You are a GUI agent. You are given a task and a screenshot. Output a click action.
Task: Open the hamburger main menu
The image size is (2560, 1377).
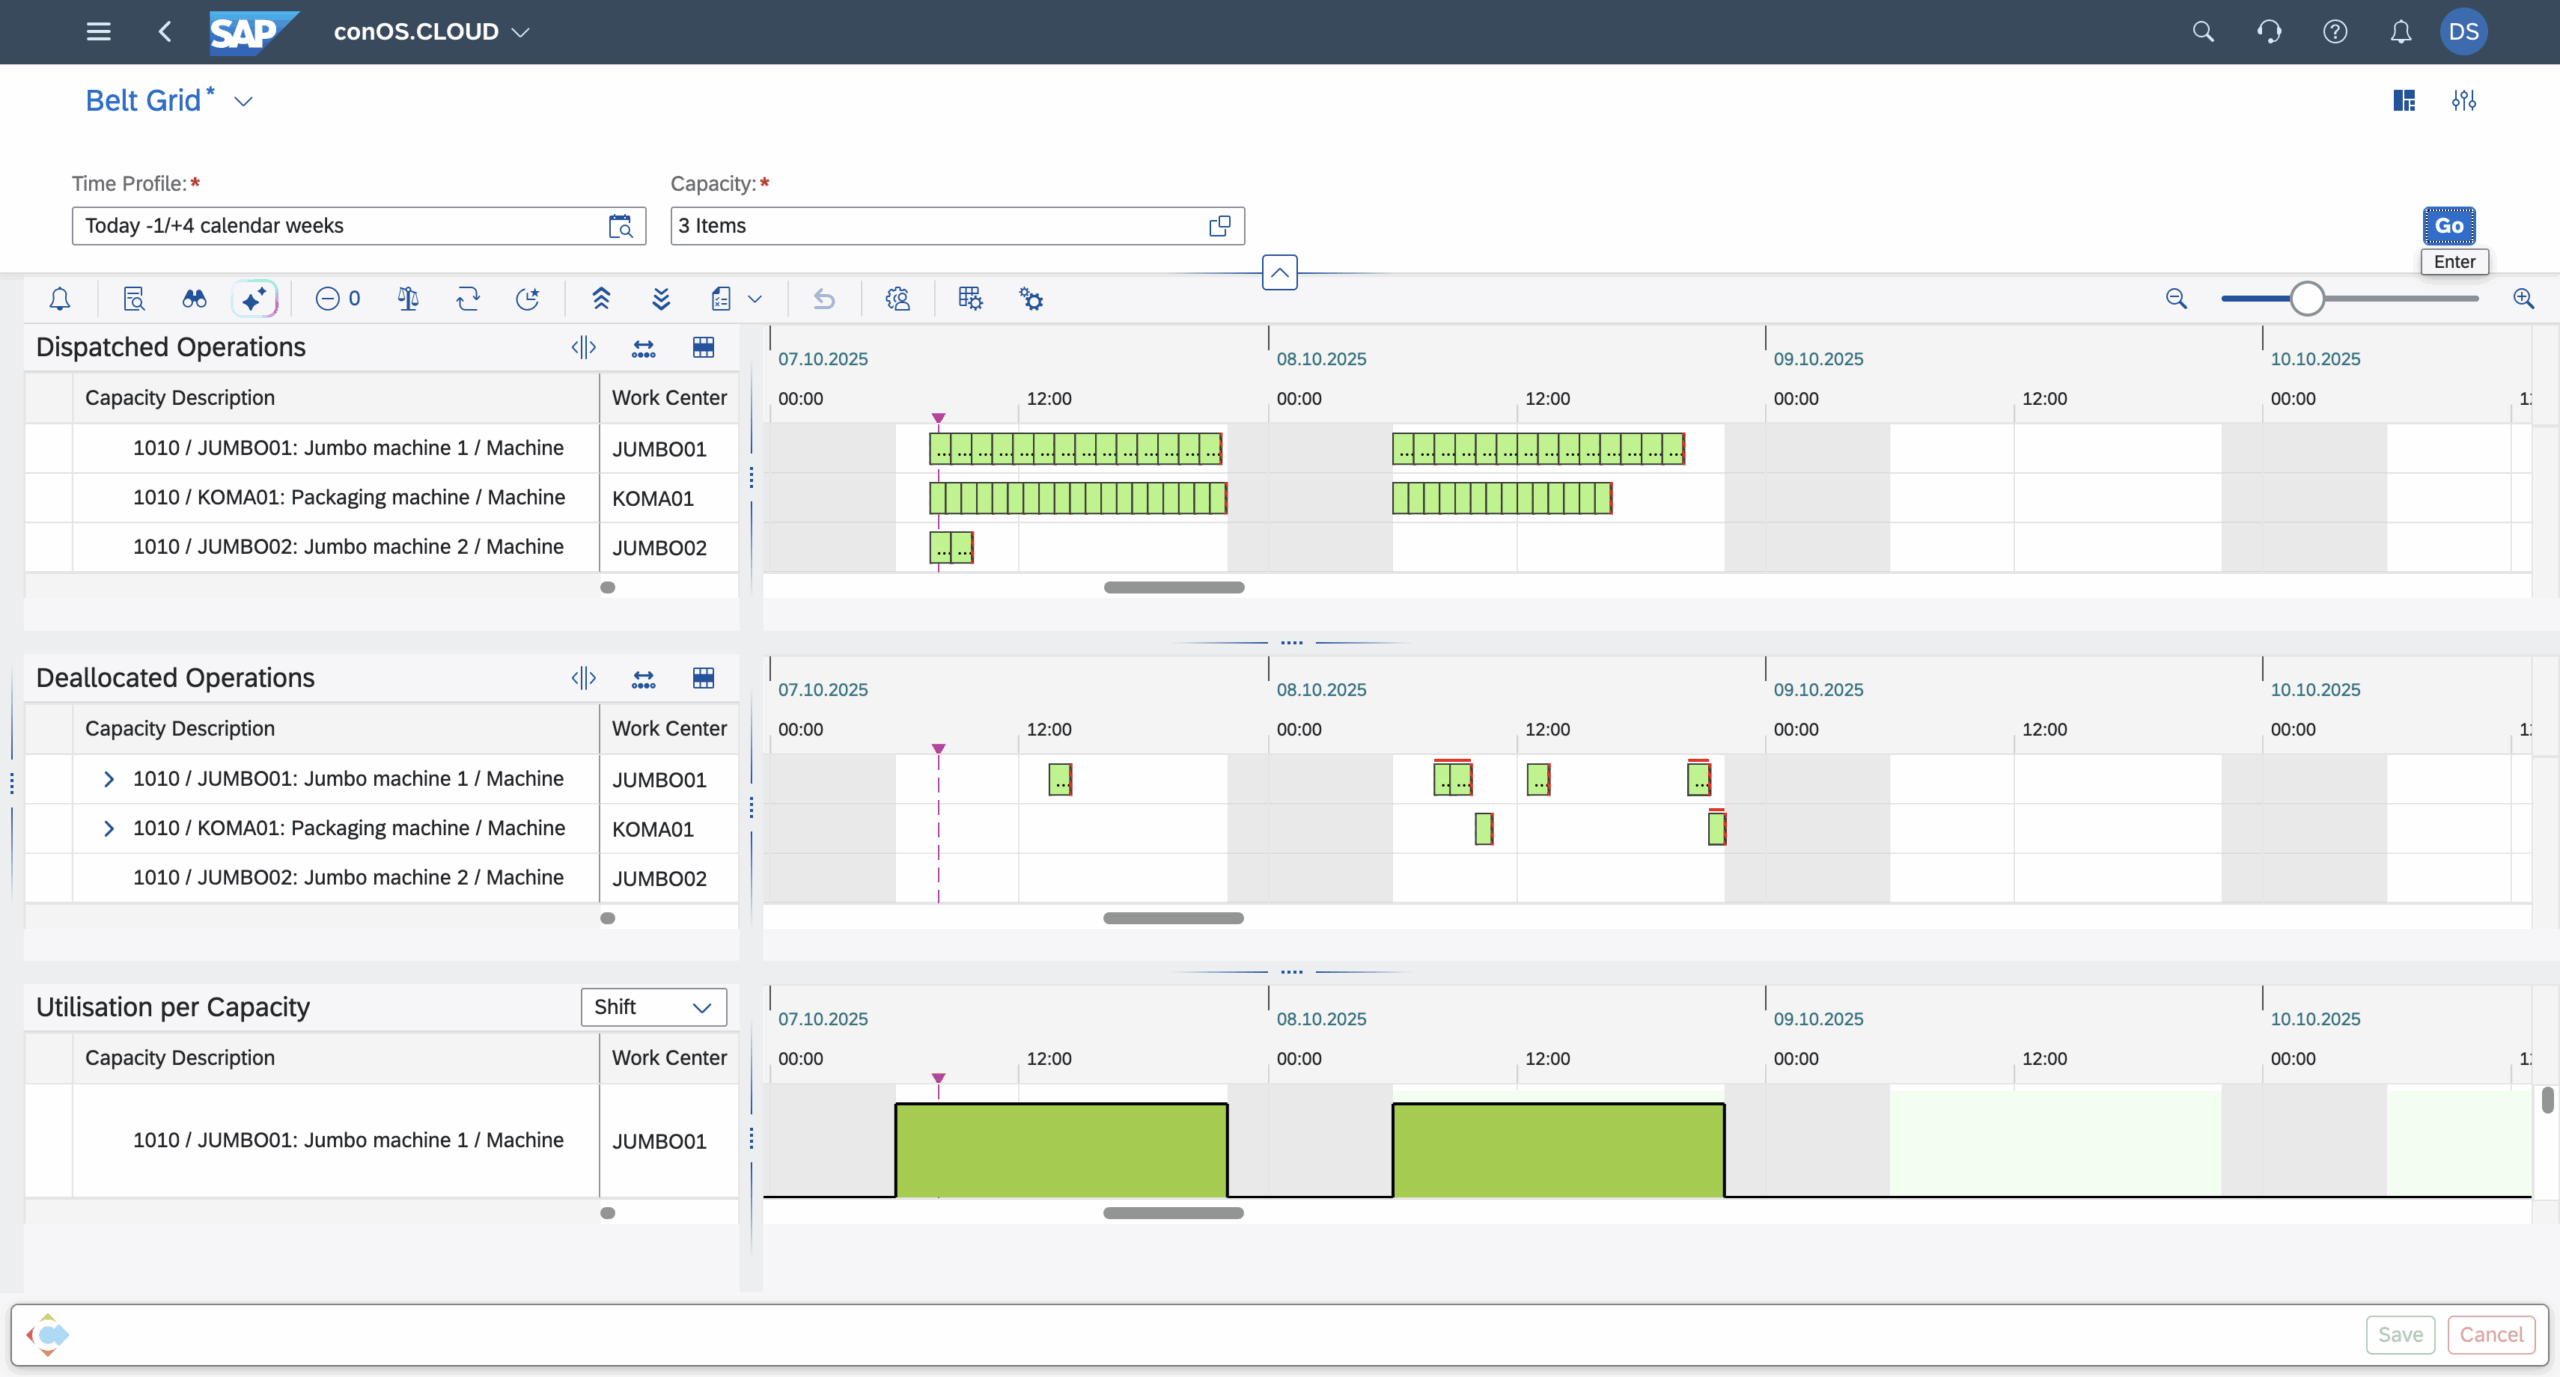[98, 31]
